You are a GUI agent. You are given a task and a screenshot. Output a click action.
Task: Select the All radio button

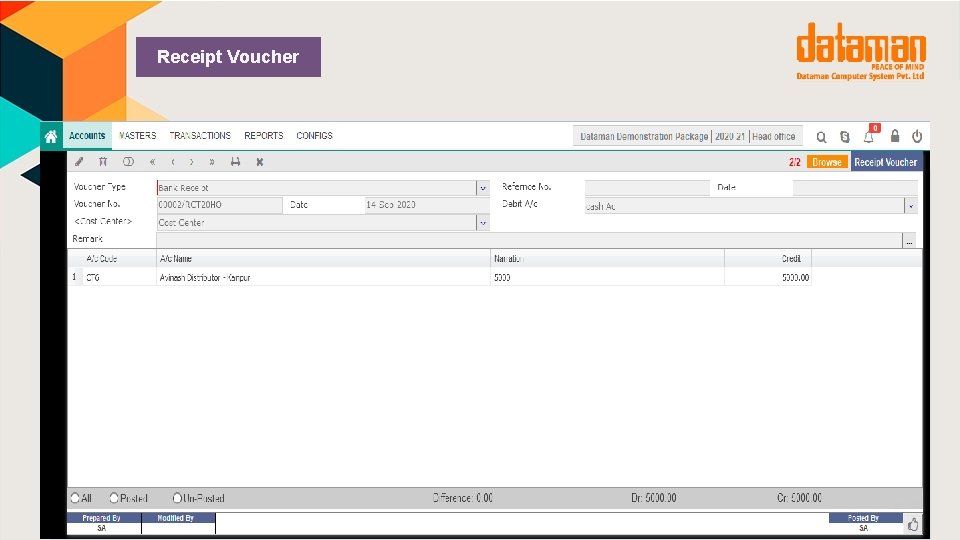[75, 498]
